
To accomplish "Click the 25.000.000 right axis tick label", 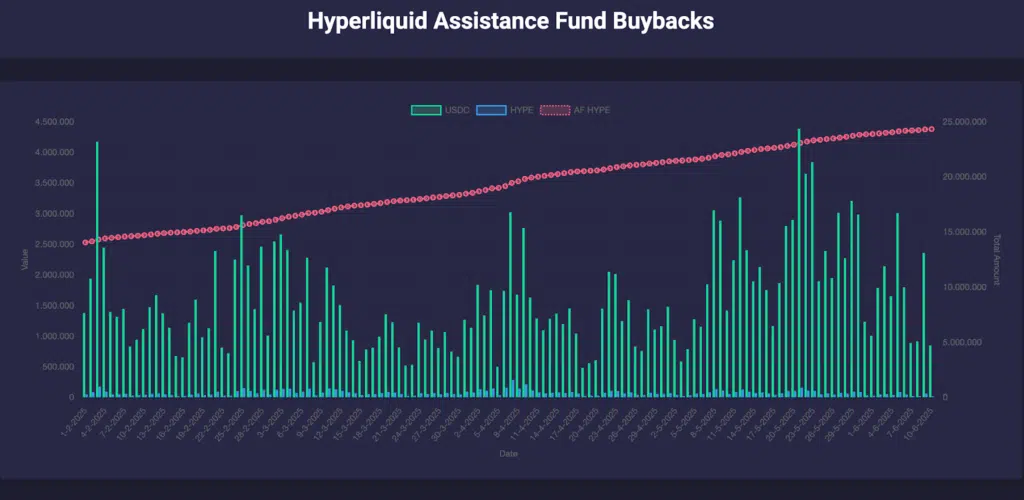I will point(965,122).
